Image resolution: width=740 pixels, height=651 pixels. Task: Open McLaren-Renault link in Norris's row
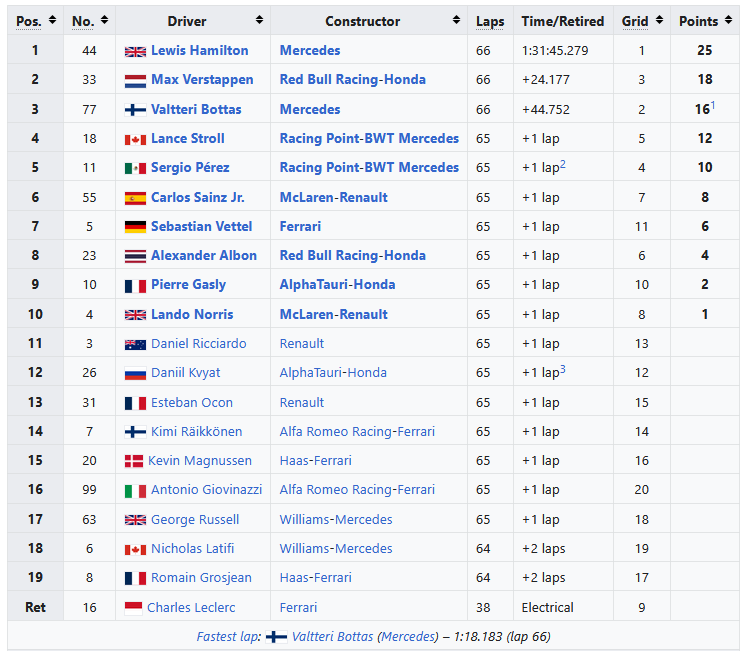tap(334, 314)
